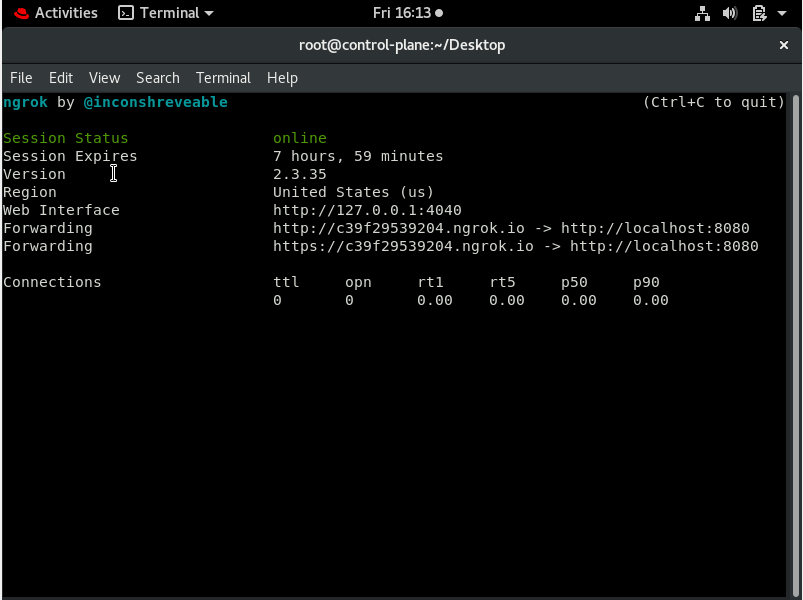Click the version number 2.3.35
This screenshot has height=600, width=803.
point(300,174)
